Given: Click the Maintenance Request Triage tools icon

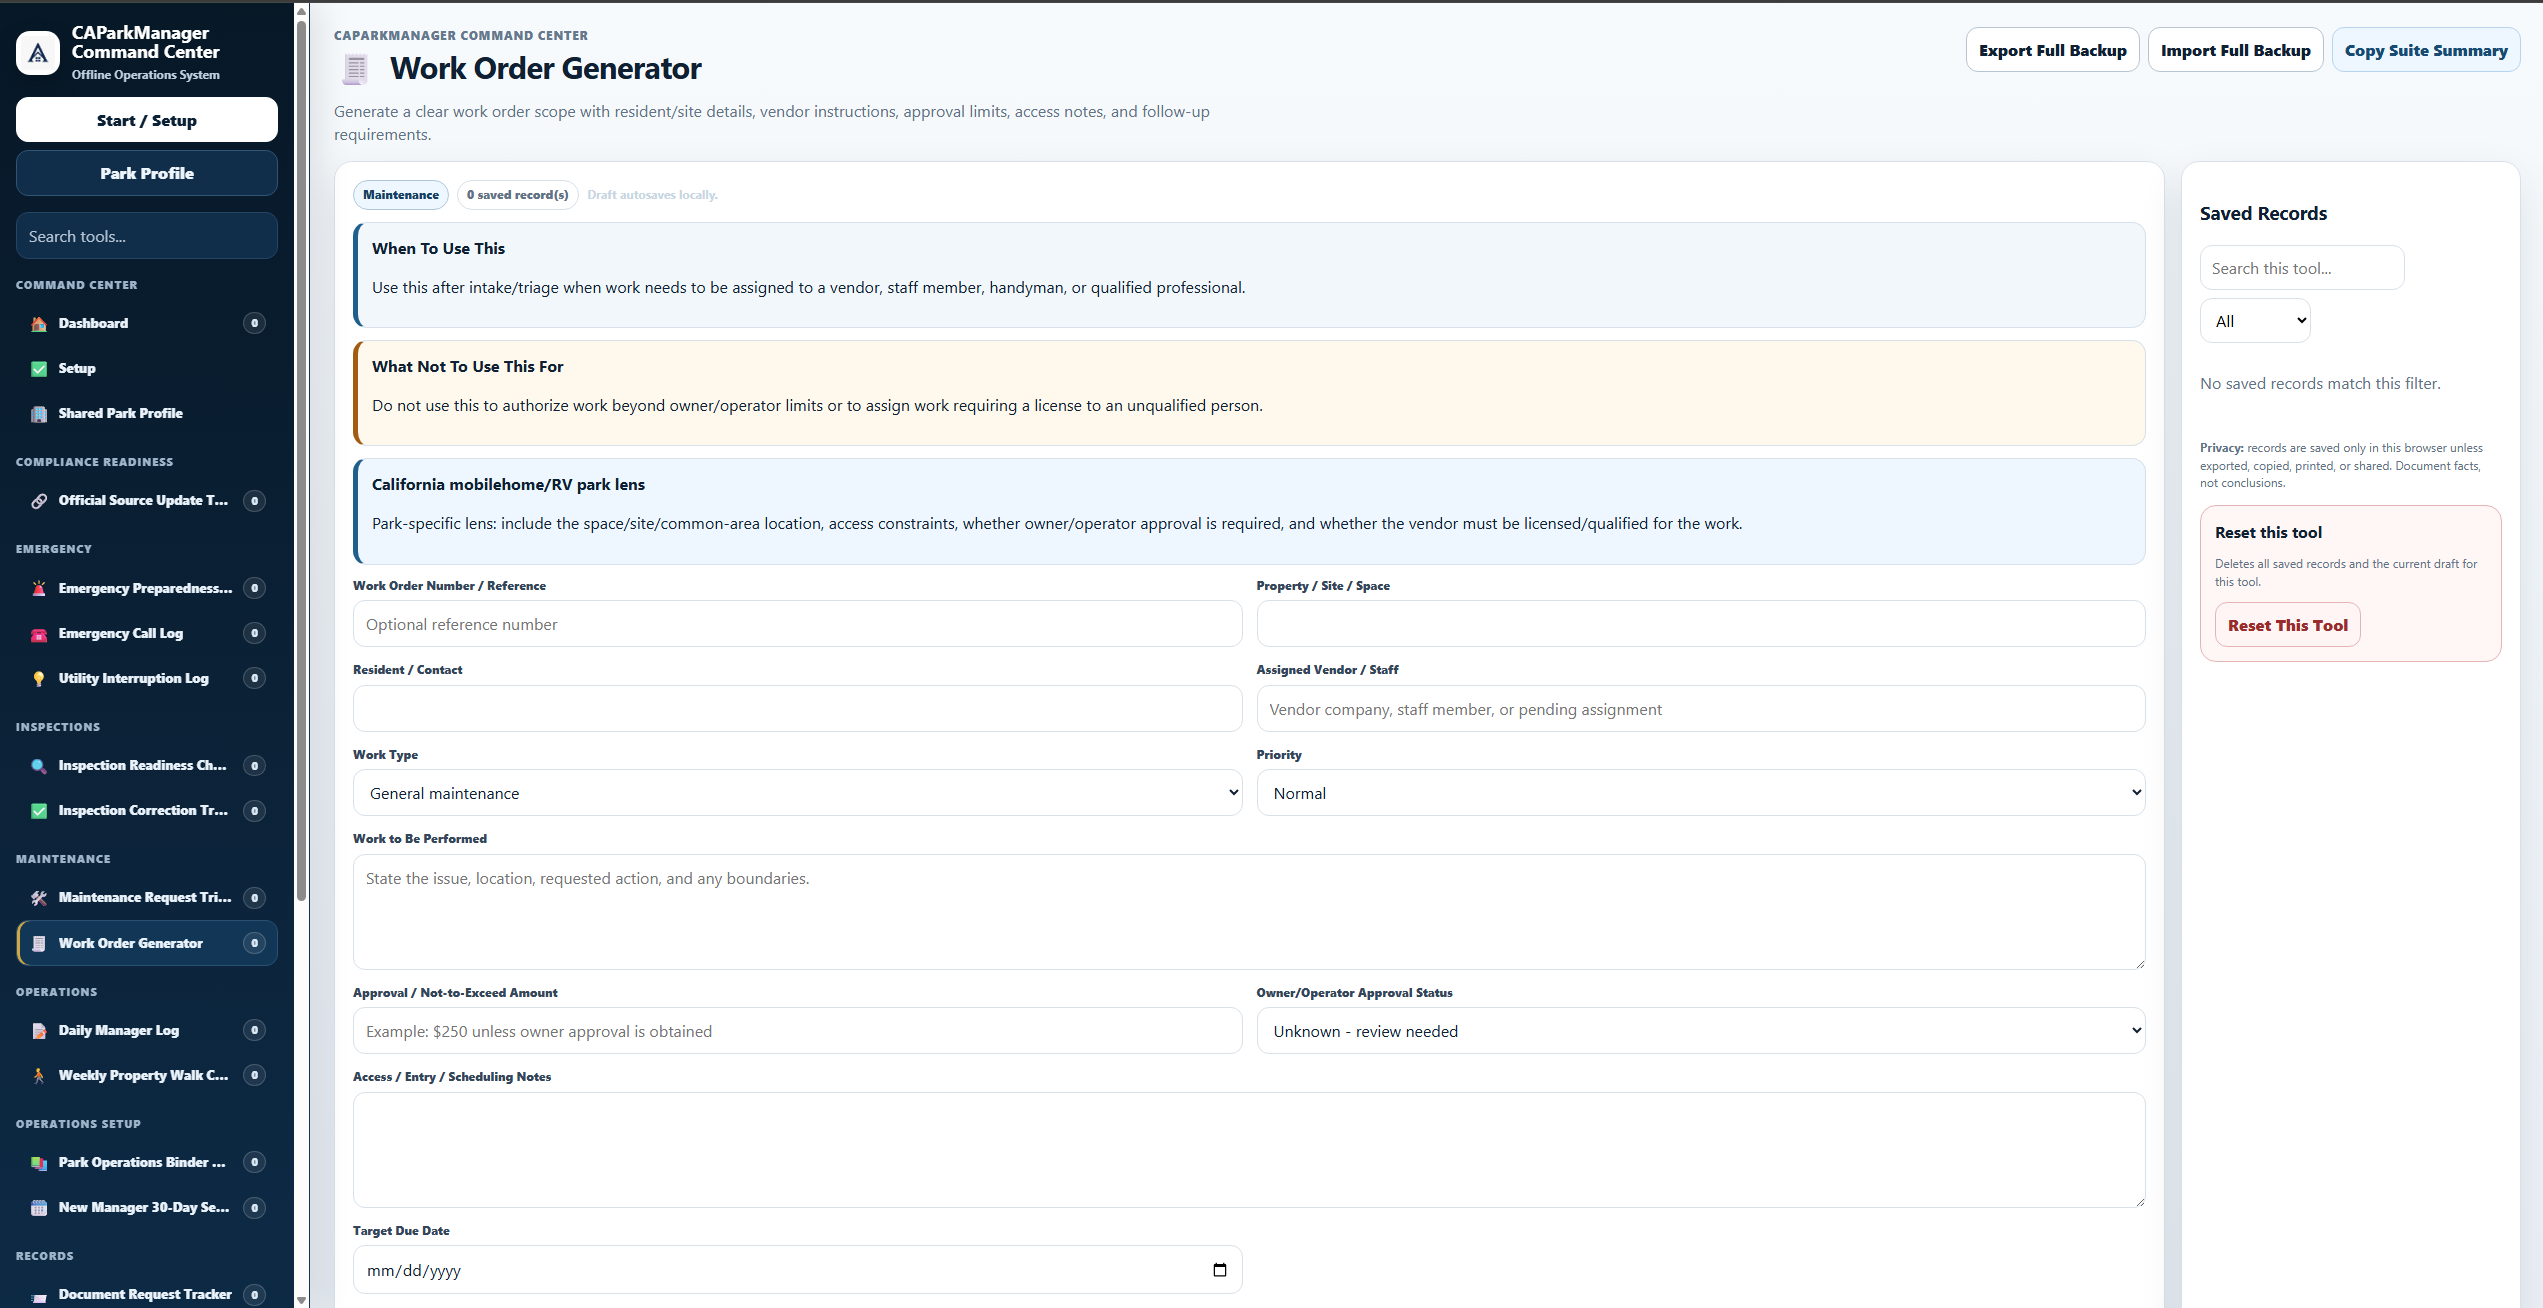Looking at the screenshot, I should [x=39, y=898].
